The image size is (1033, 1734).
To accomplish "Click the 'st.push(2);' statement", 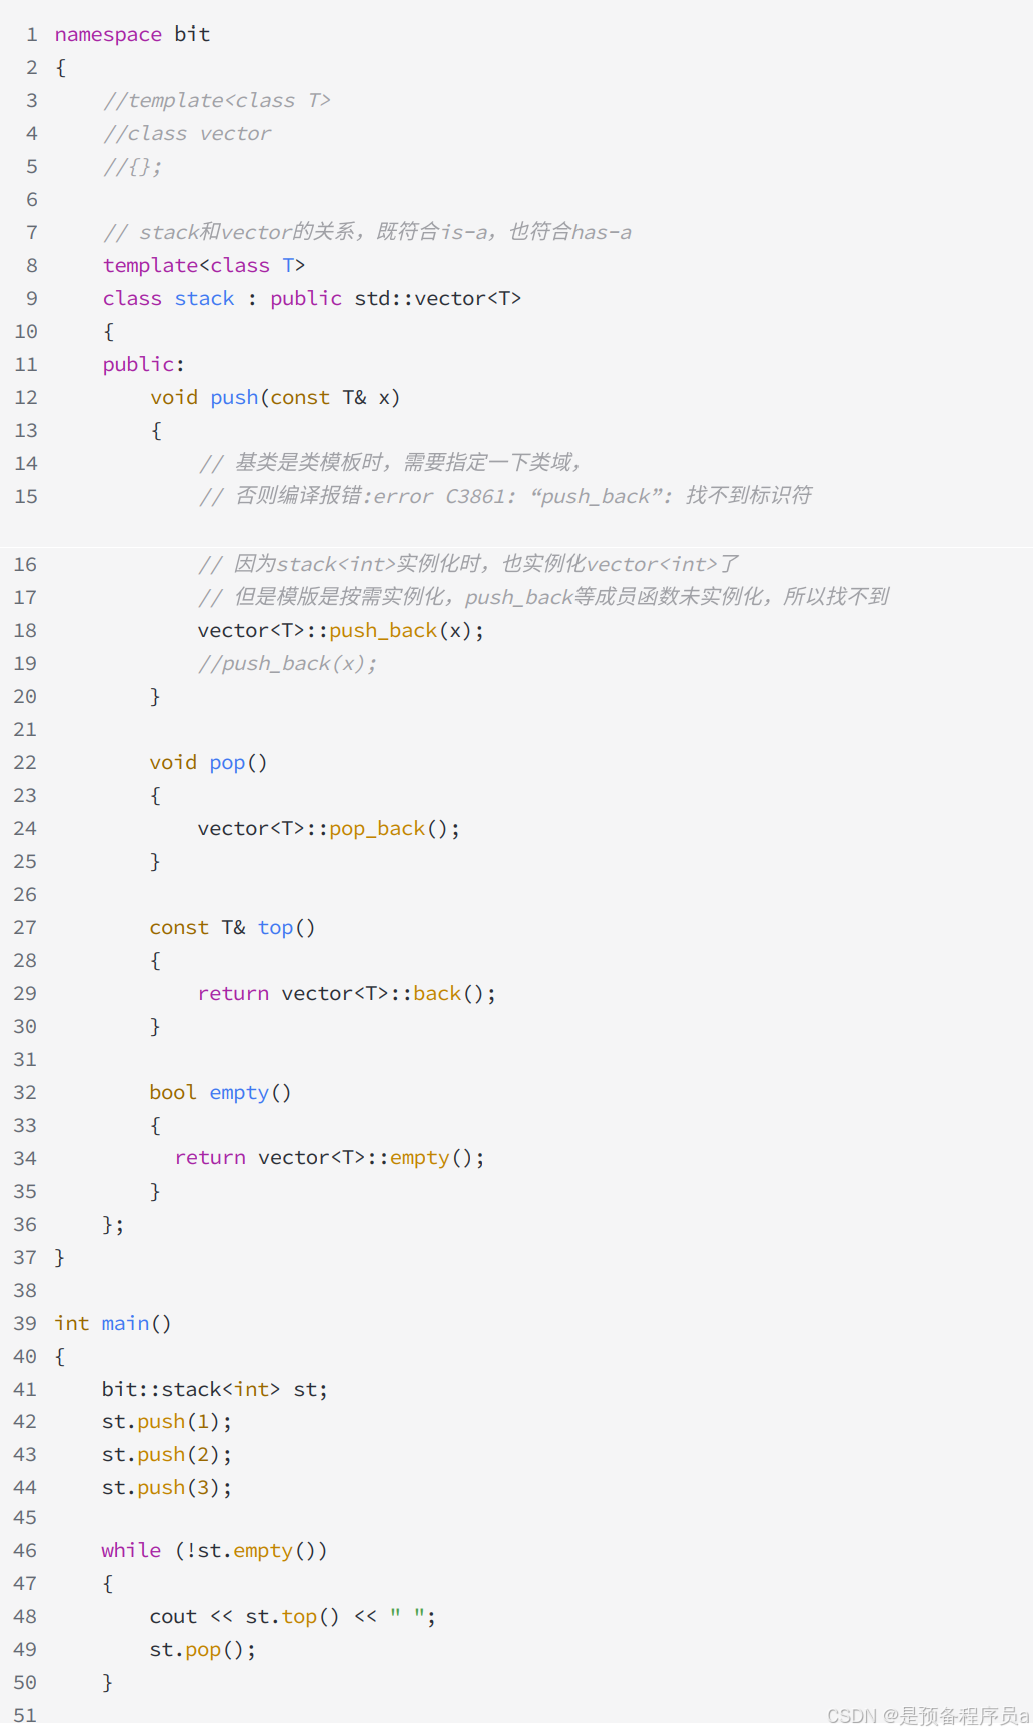I will 166,1454.
